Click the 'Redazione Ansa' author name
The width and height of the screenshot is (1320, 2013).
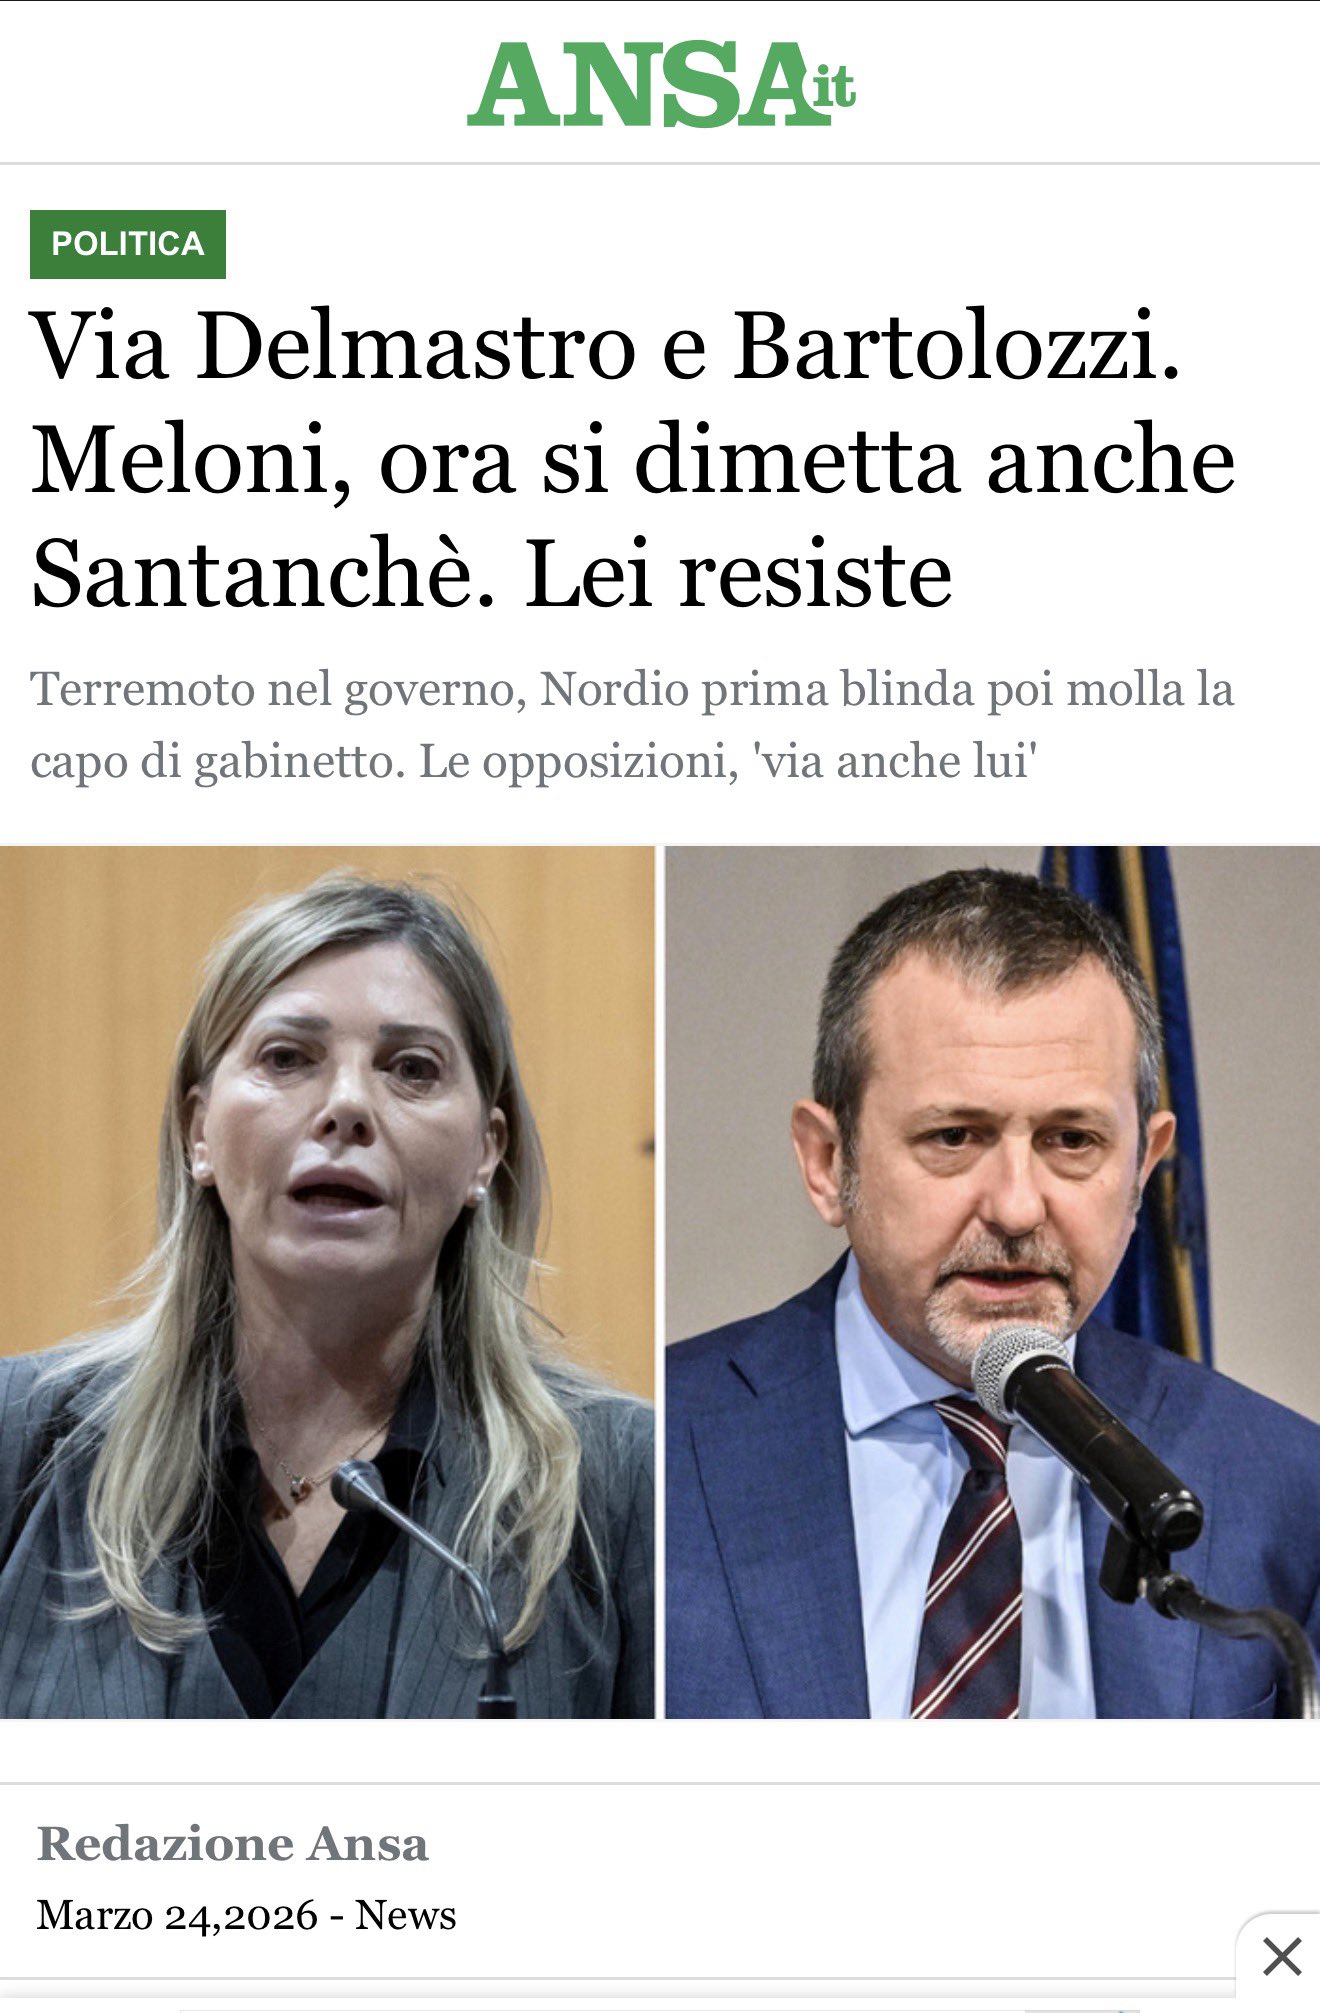click(232, 1844)
